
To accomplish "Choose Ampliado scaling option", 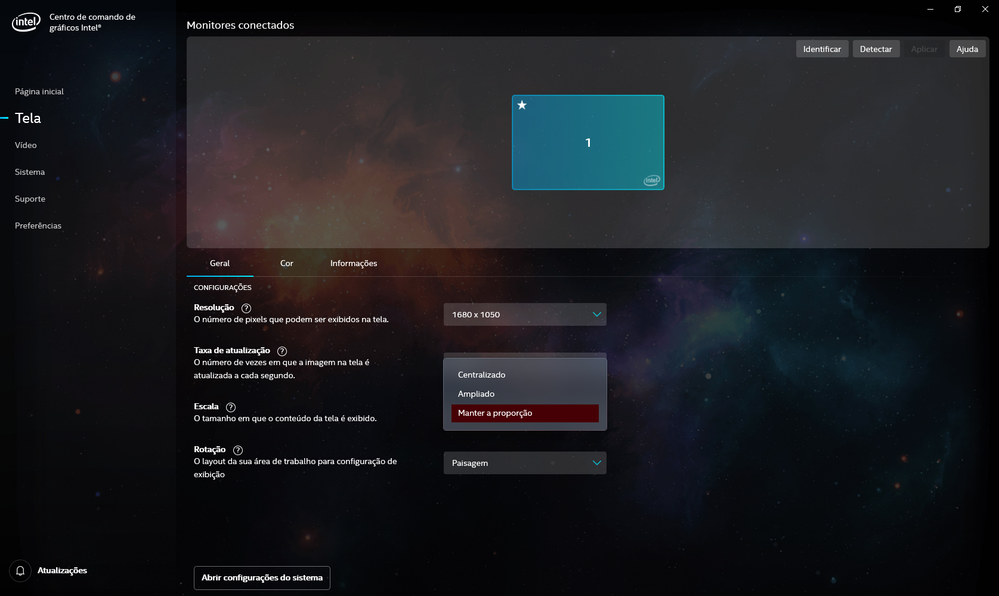I will point(525,394).
